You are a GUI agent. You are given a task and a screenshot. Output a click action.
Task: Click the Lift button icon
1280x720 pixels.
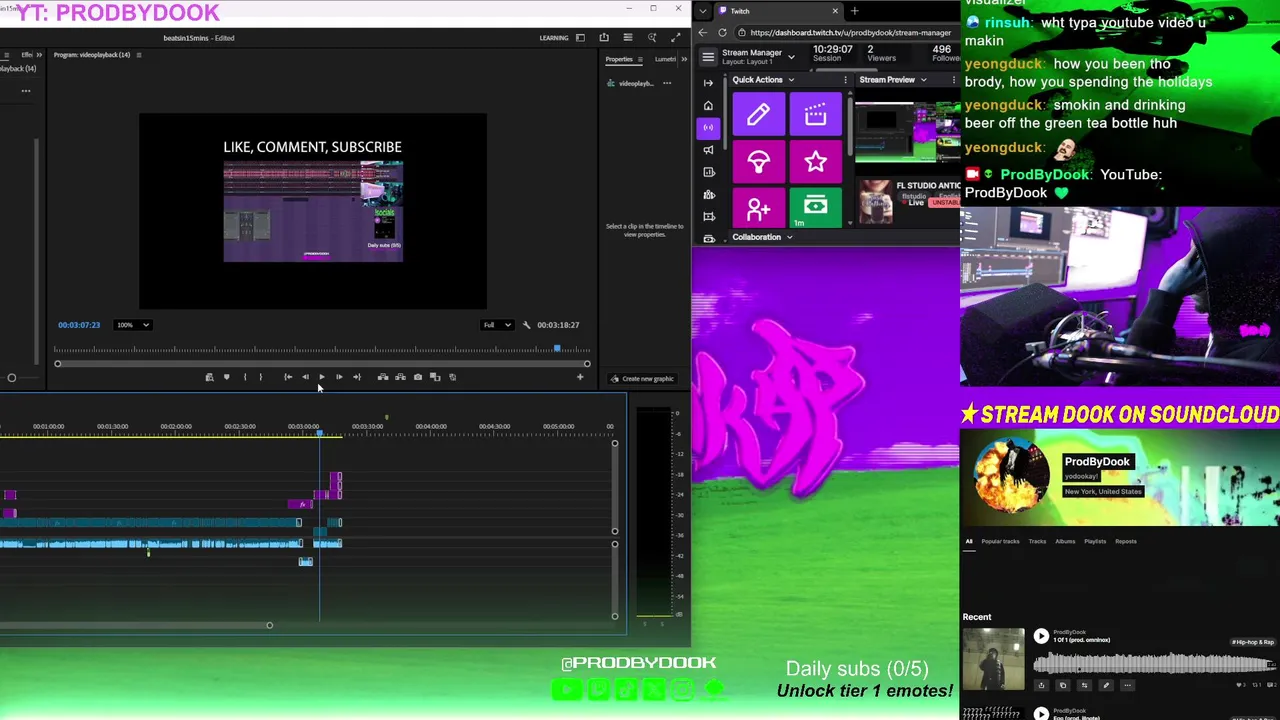[x=383, y=377]
